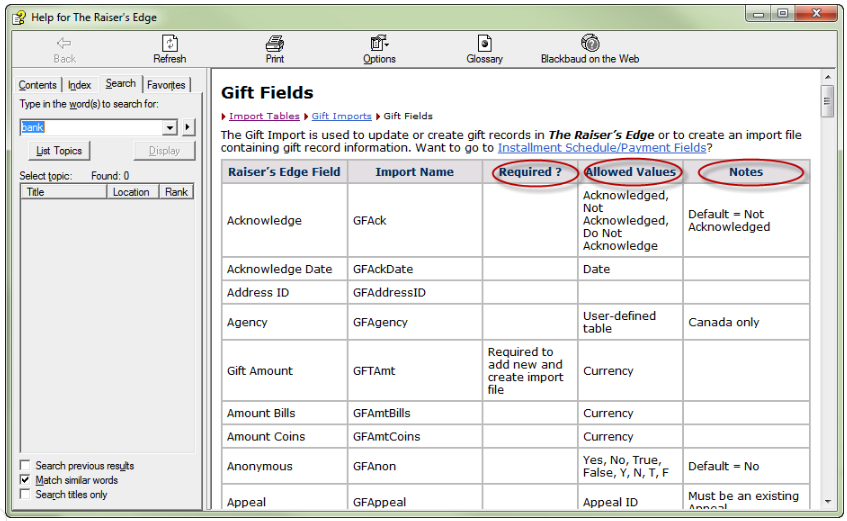Click the vertical scrollbar thumb
The height and width of the screenshot is (521, 847).
coord(828,101)
